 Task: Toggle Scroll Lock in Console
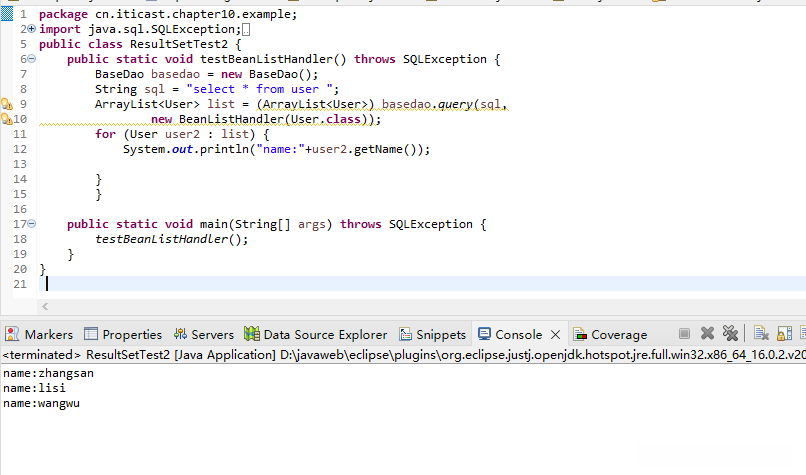click(x=784, y=334)
